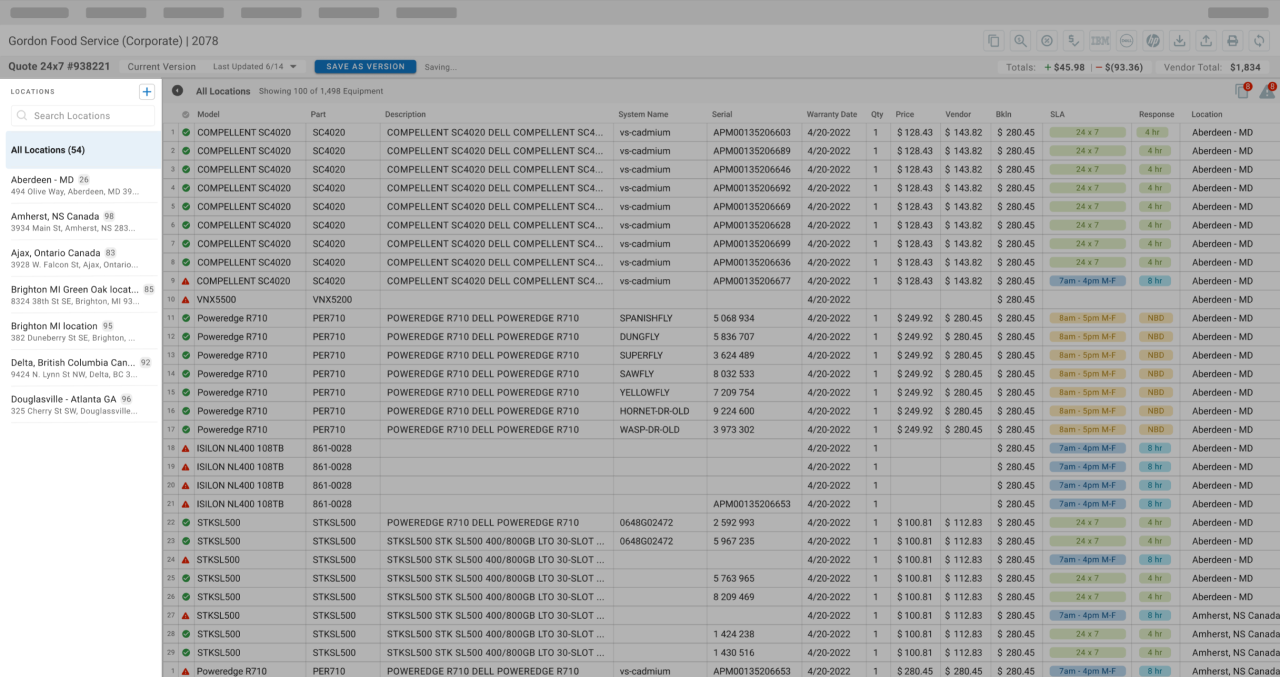Click the Dell vendor icon
The height and width of the screenshot is (677, 1280).
(x=1126, y=41)
